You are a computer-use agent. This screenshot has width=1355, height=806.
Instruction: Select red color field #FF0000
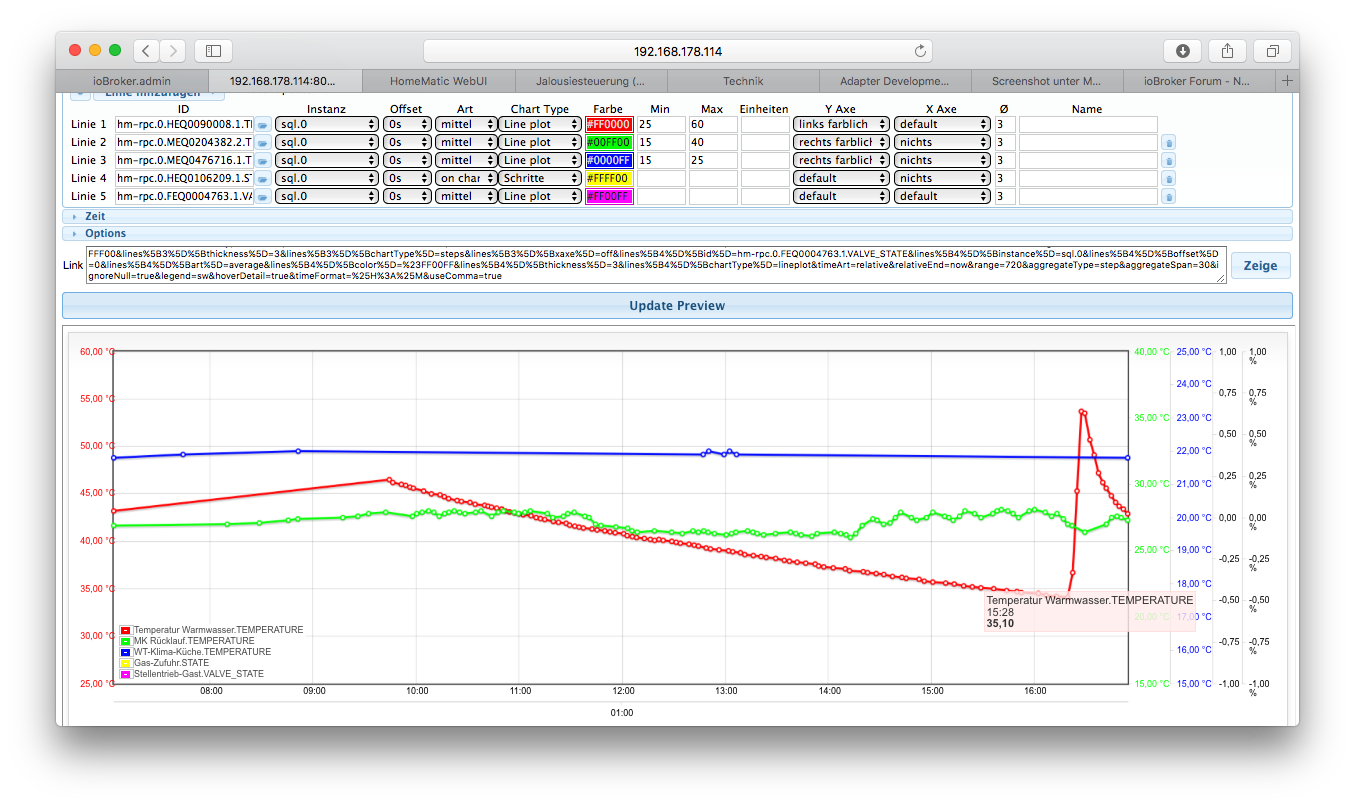tap(609, 124)
